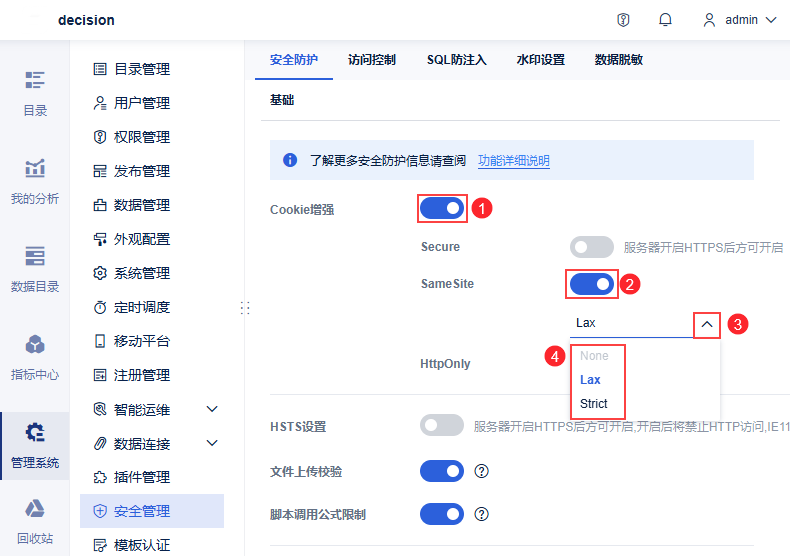The image size is (790, 556).
Task: Expand the 智能运维 menu group
Action: click(x=212, y=409)
